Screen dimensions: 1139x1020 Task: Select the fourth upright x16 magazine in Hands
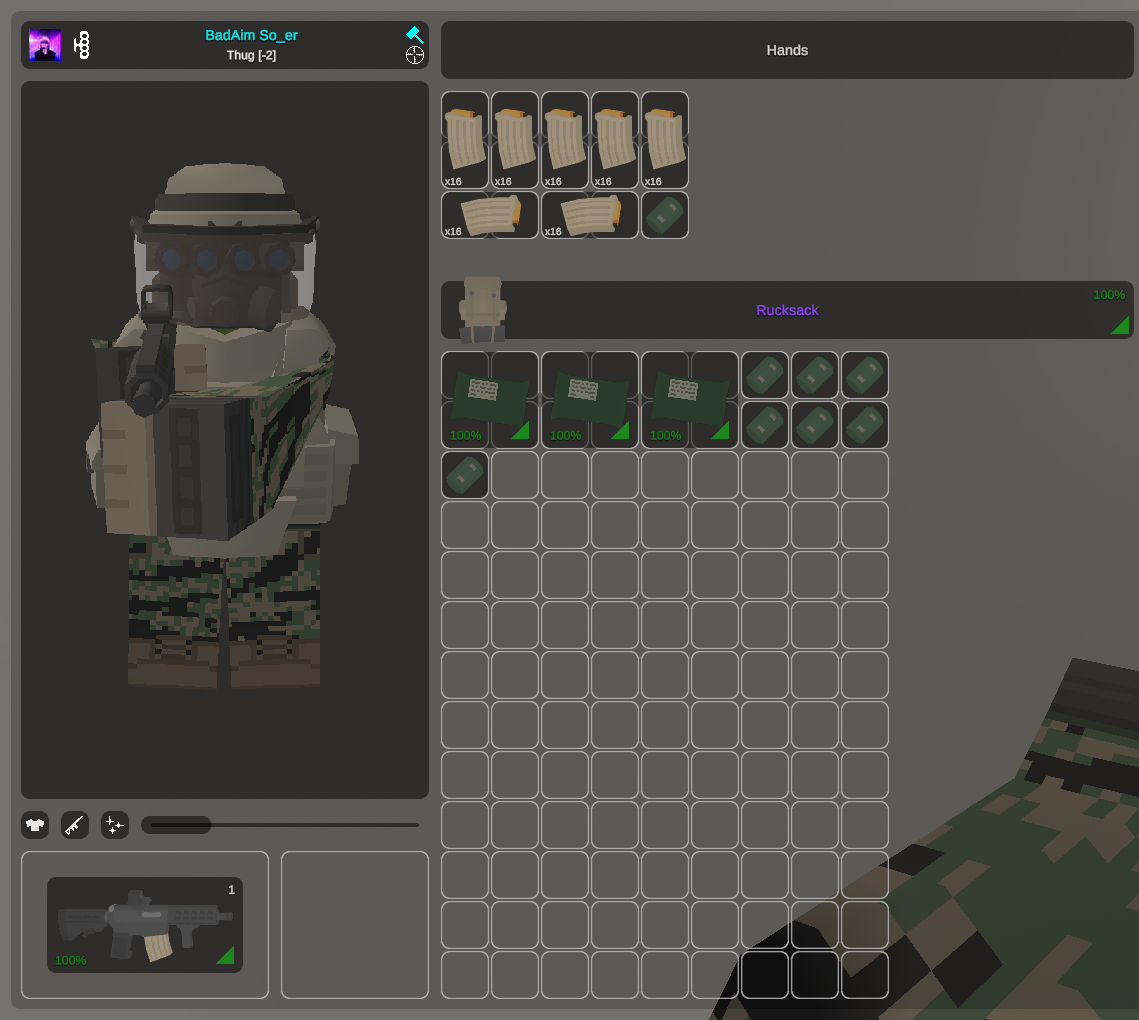click(615, 139)
